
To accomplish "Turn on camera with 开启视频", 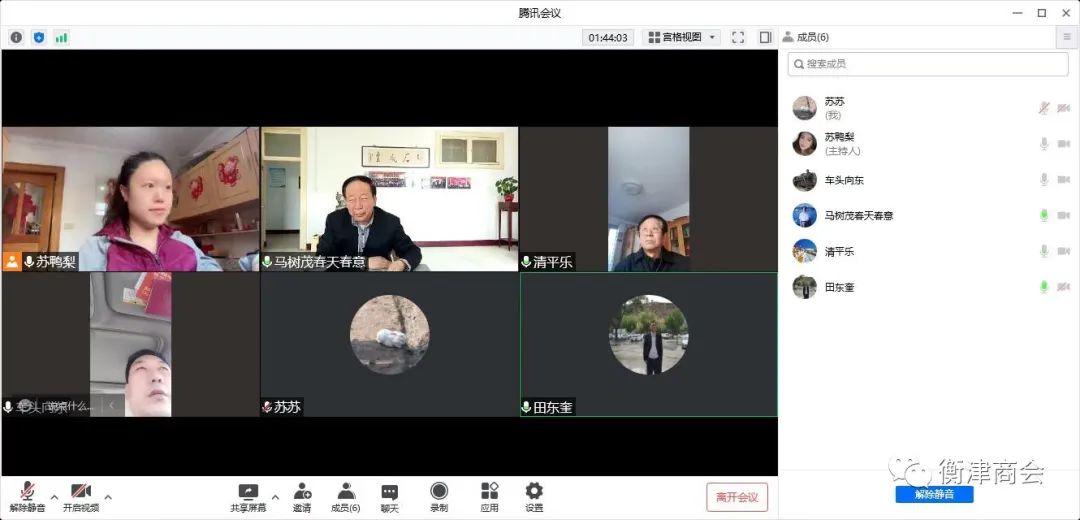I will tap(81, 496).
